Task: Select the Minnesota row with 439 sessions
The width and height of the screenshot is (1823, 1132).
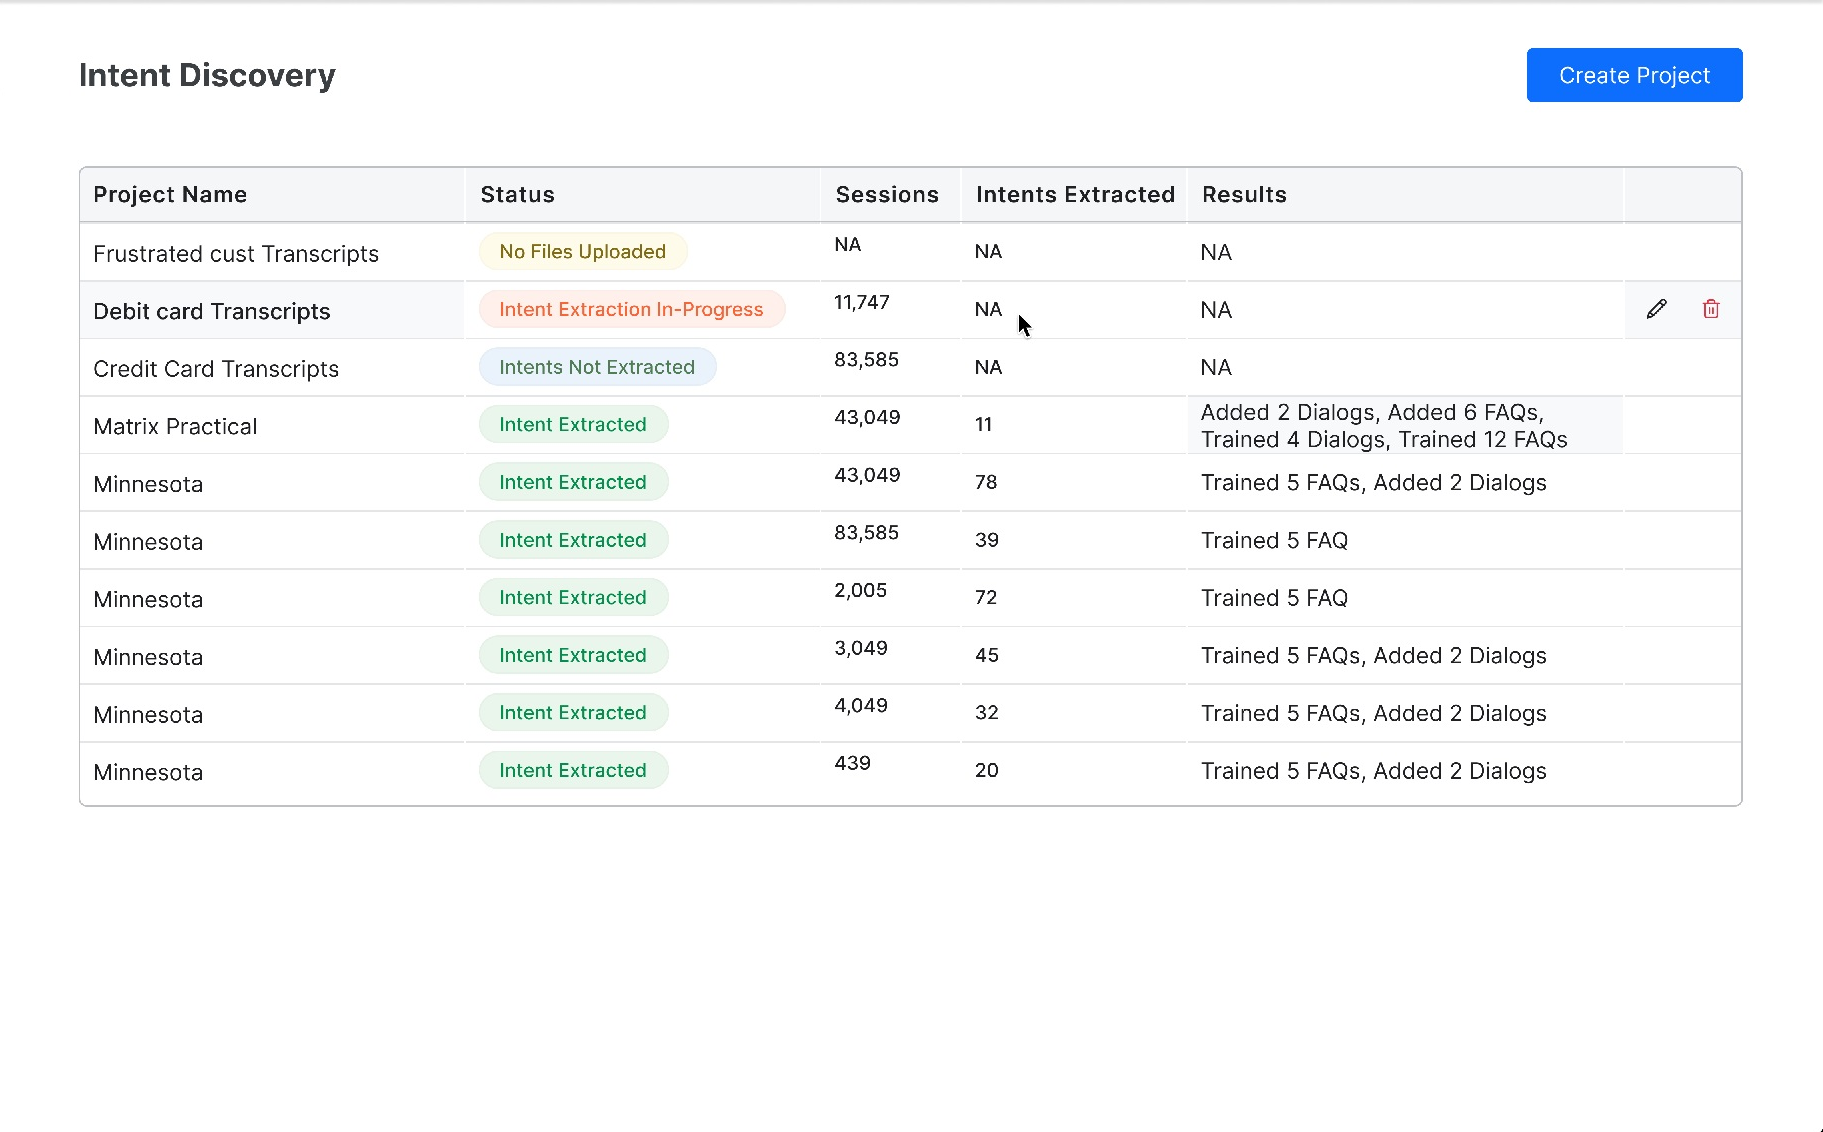Action: 148,773
